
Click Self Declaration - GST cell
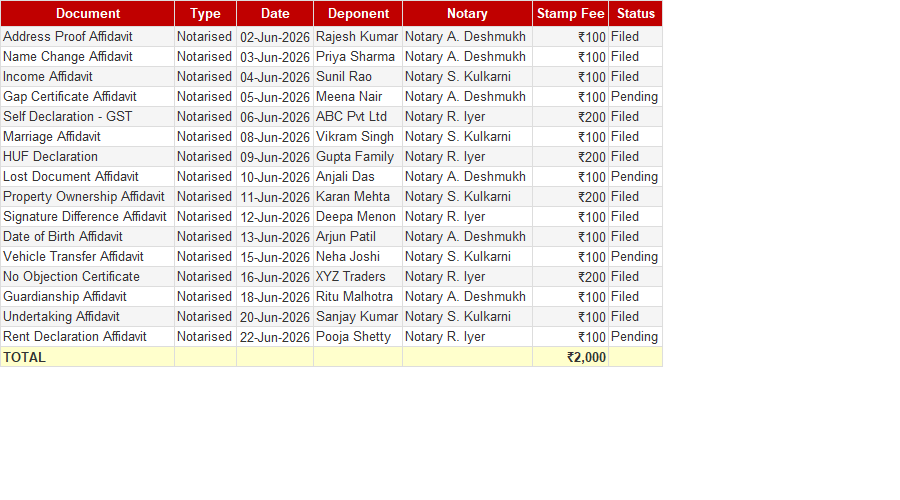88,117
